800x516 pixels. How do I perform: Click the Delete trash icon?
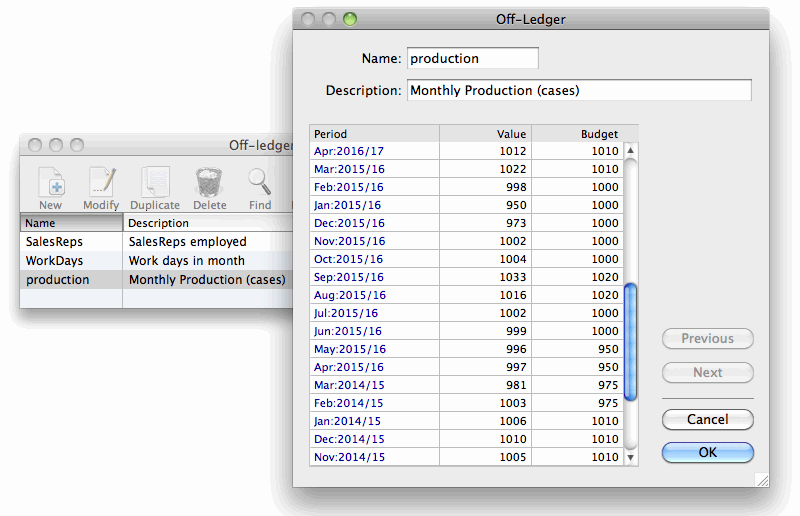coord(209,182)
